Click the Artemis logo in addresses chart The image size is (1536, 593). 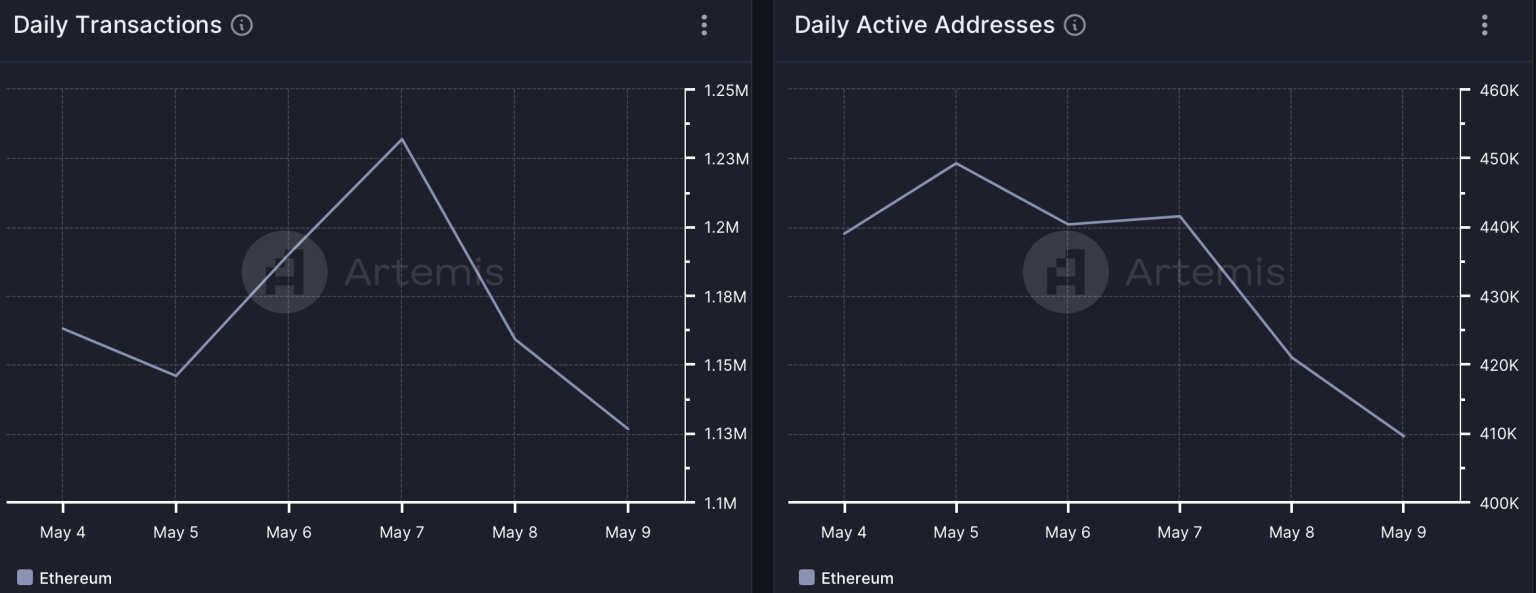(x=1065, y=272)
